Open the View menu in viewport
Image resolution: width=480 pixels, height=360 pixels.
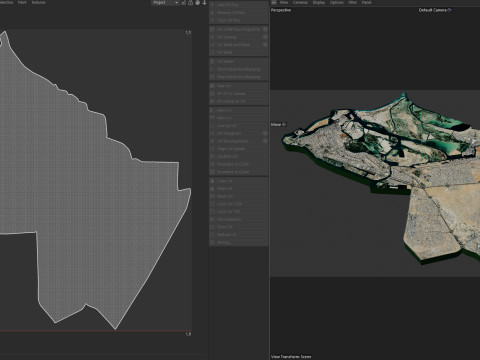coord(284,2)
